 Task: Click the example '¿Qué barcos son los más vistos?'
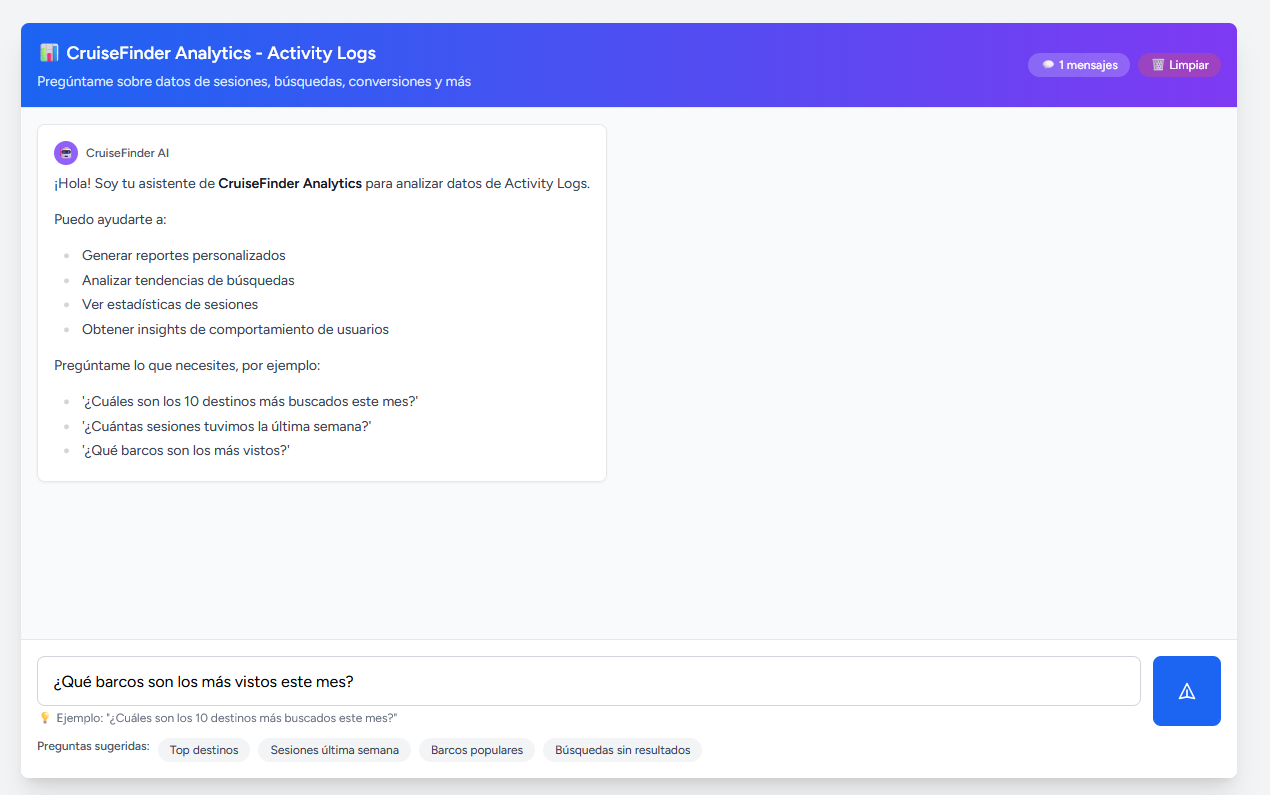186,450
